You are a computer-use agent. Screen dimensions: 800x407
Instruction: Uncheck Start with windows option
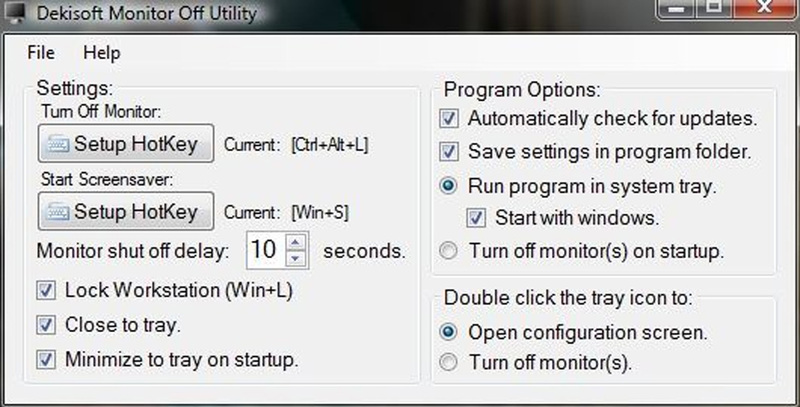click(477, 216)
